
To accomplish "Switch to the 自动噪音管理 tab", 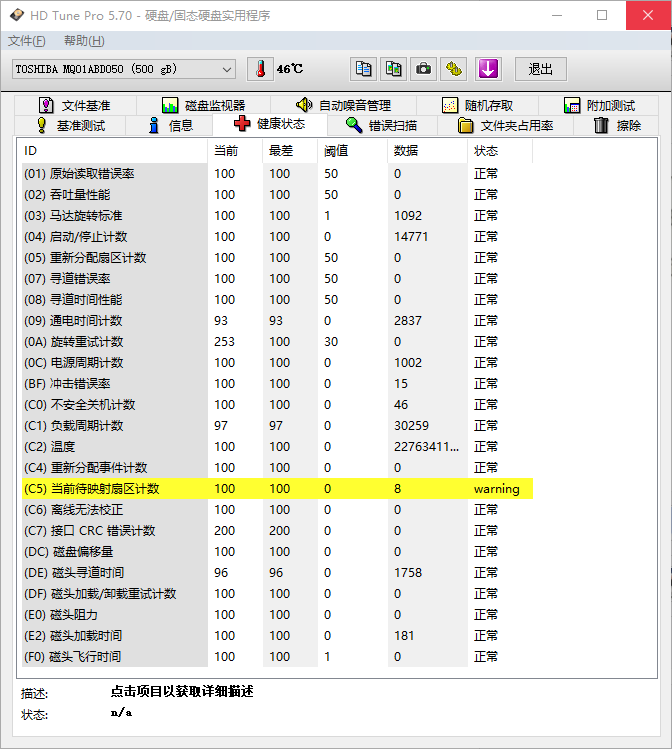I will click(343, 105).
